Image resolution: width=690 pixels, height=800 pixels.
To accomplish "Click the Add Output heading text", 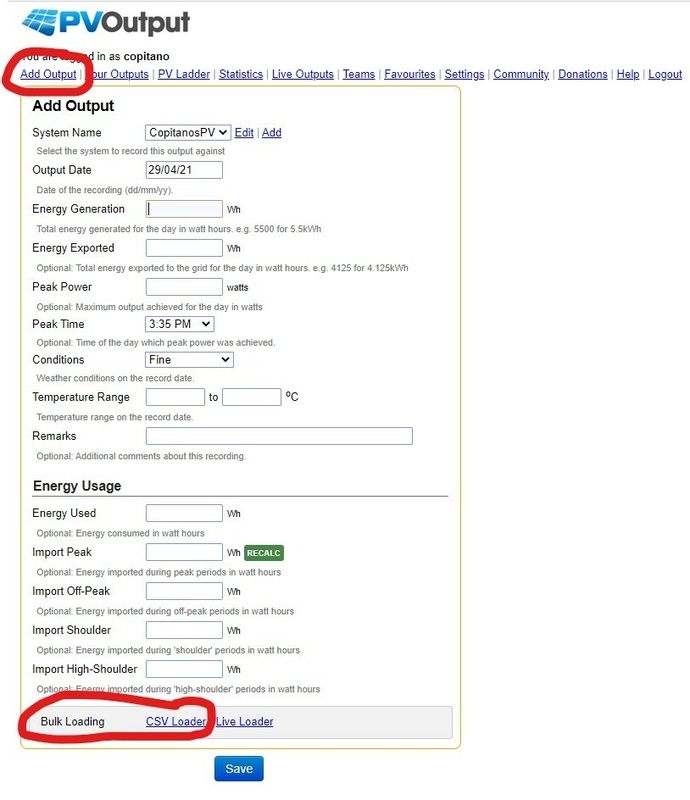I will (73, 106).
